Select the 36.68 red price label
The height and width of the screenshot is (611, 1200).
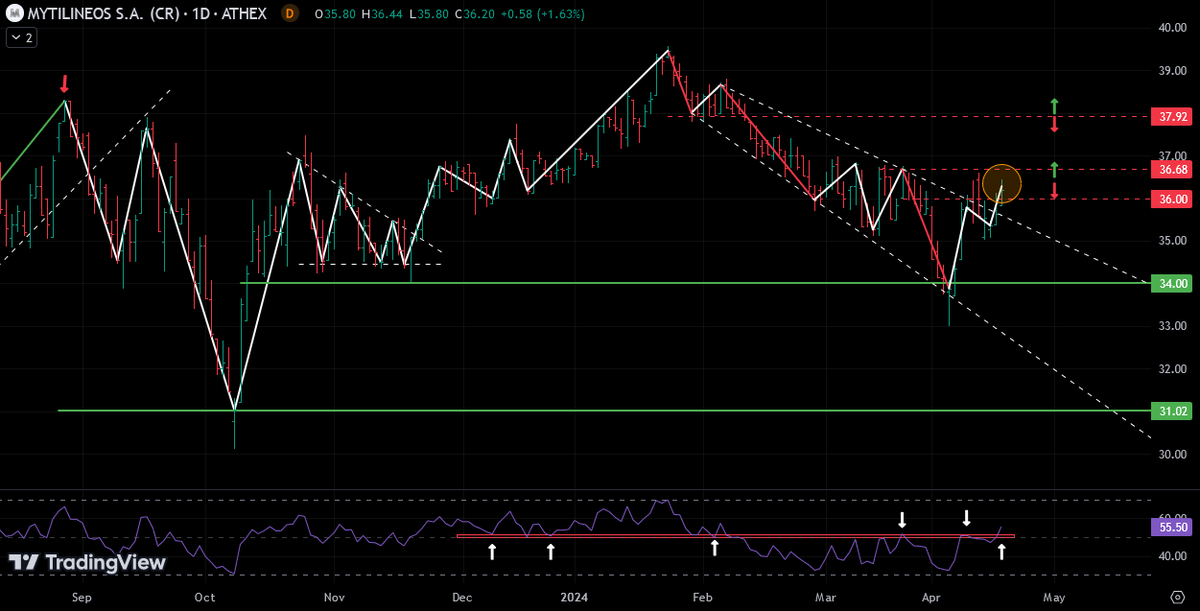coord(1169,170)
